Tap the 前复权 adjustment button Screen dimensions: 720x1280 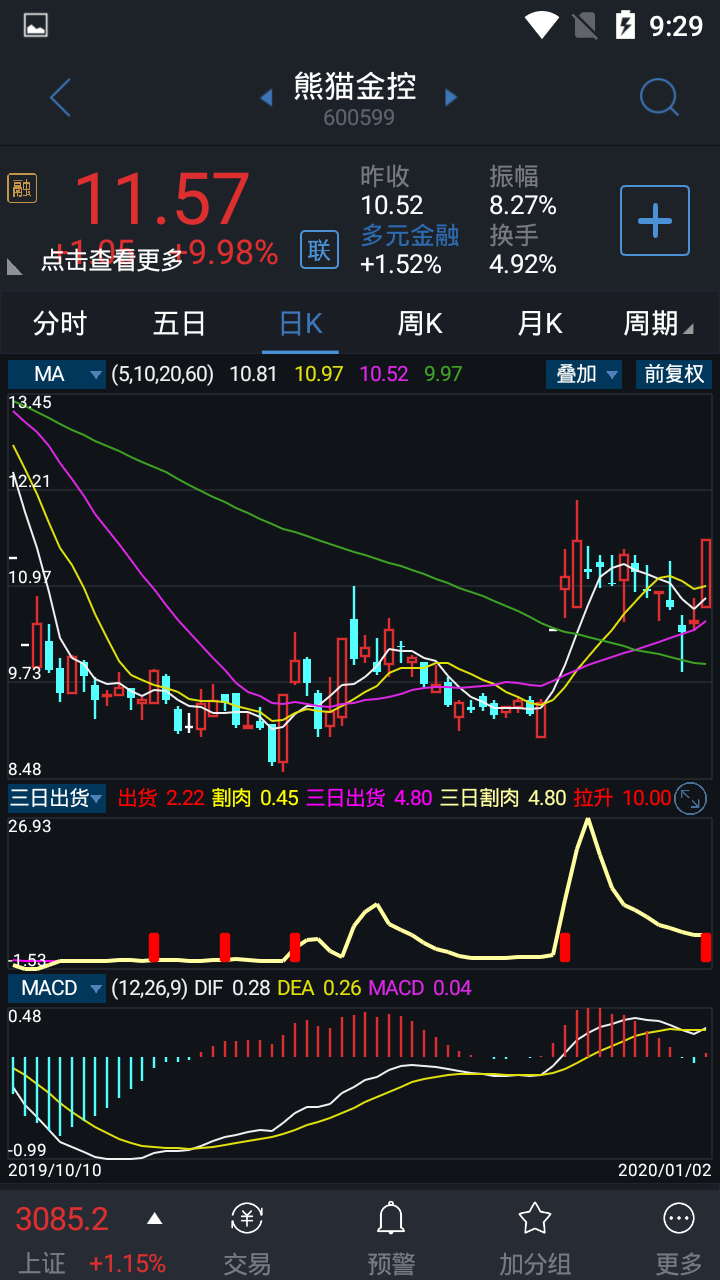click(x=674, y=374)
